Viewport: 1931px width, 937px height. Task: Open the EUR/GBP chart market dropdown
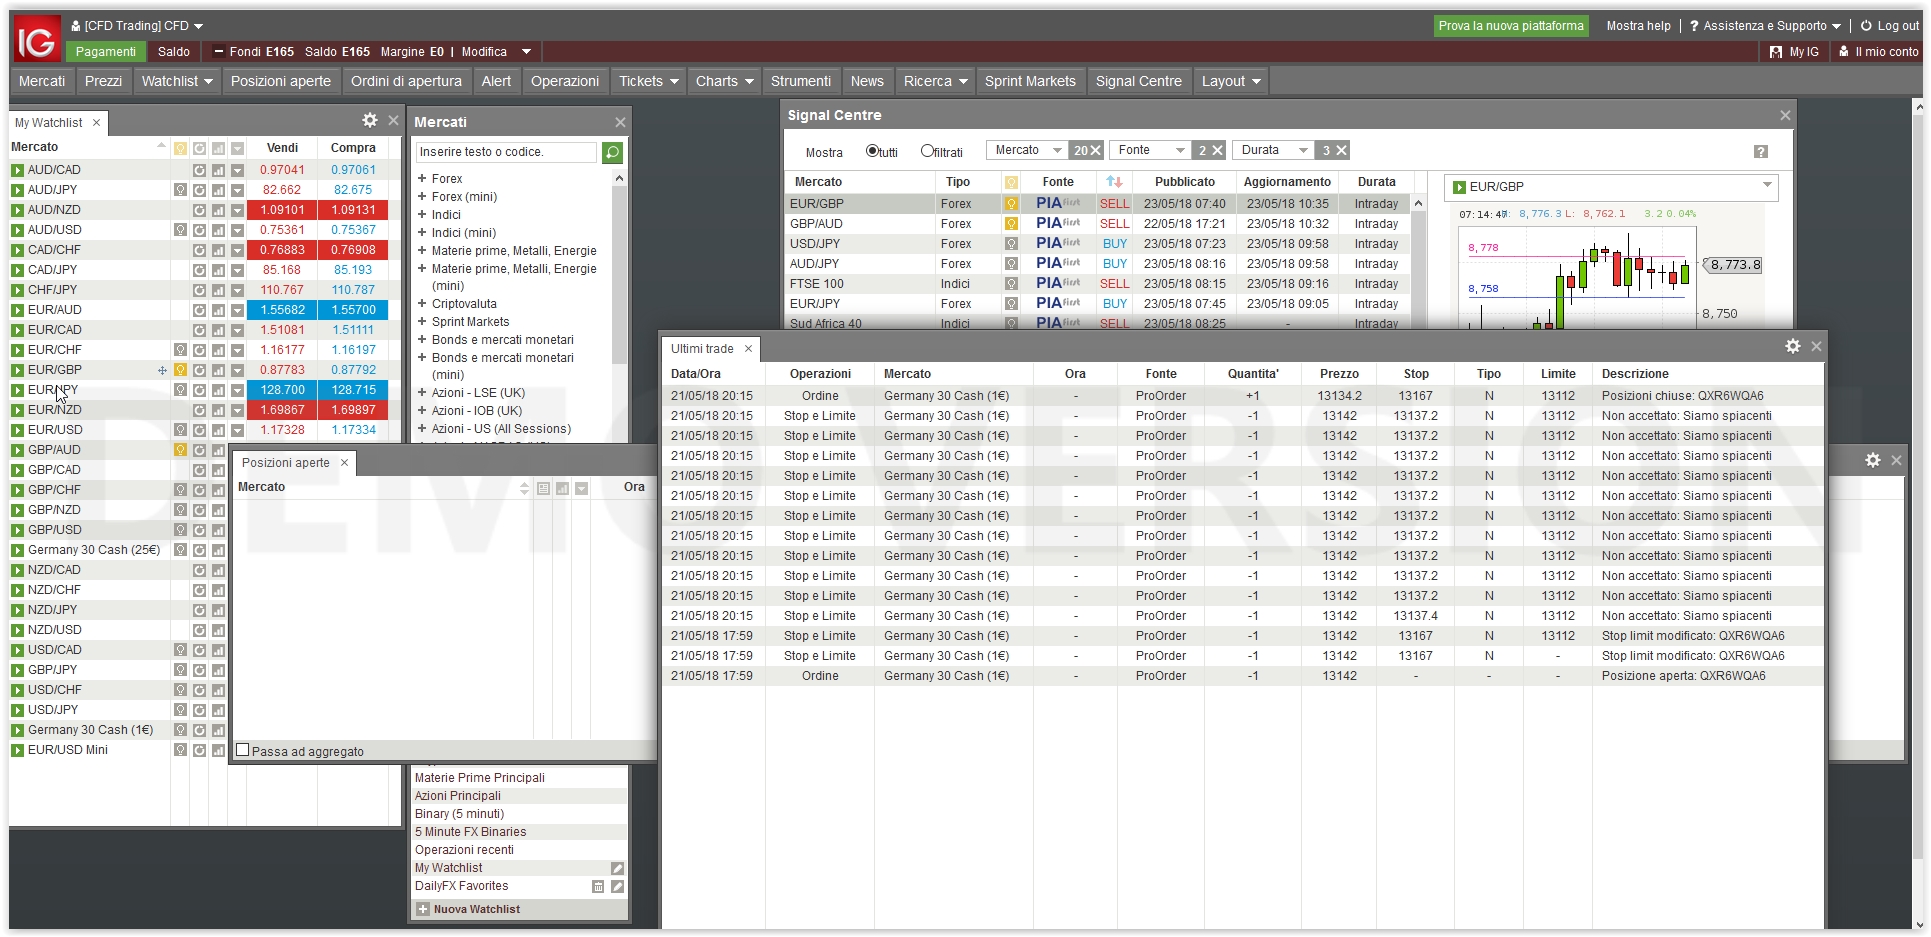click(1767, 185)
